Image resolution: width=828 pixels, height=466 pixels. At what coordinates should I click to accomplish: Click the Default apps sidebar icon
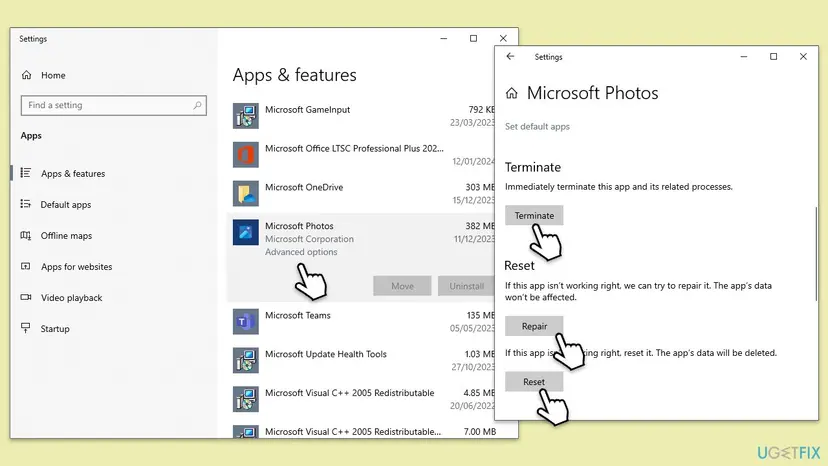point(25,204)
